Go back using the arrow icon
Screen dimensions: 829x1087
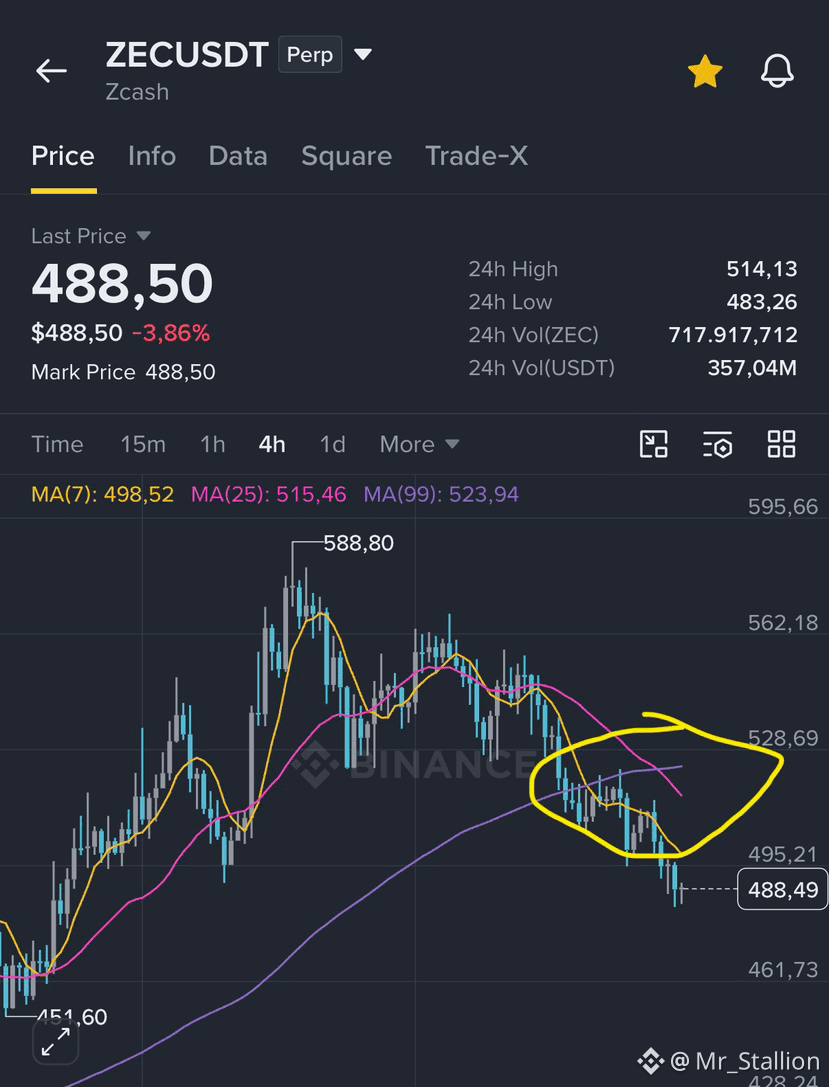[51, 71]
